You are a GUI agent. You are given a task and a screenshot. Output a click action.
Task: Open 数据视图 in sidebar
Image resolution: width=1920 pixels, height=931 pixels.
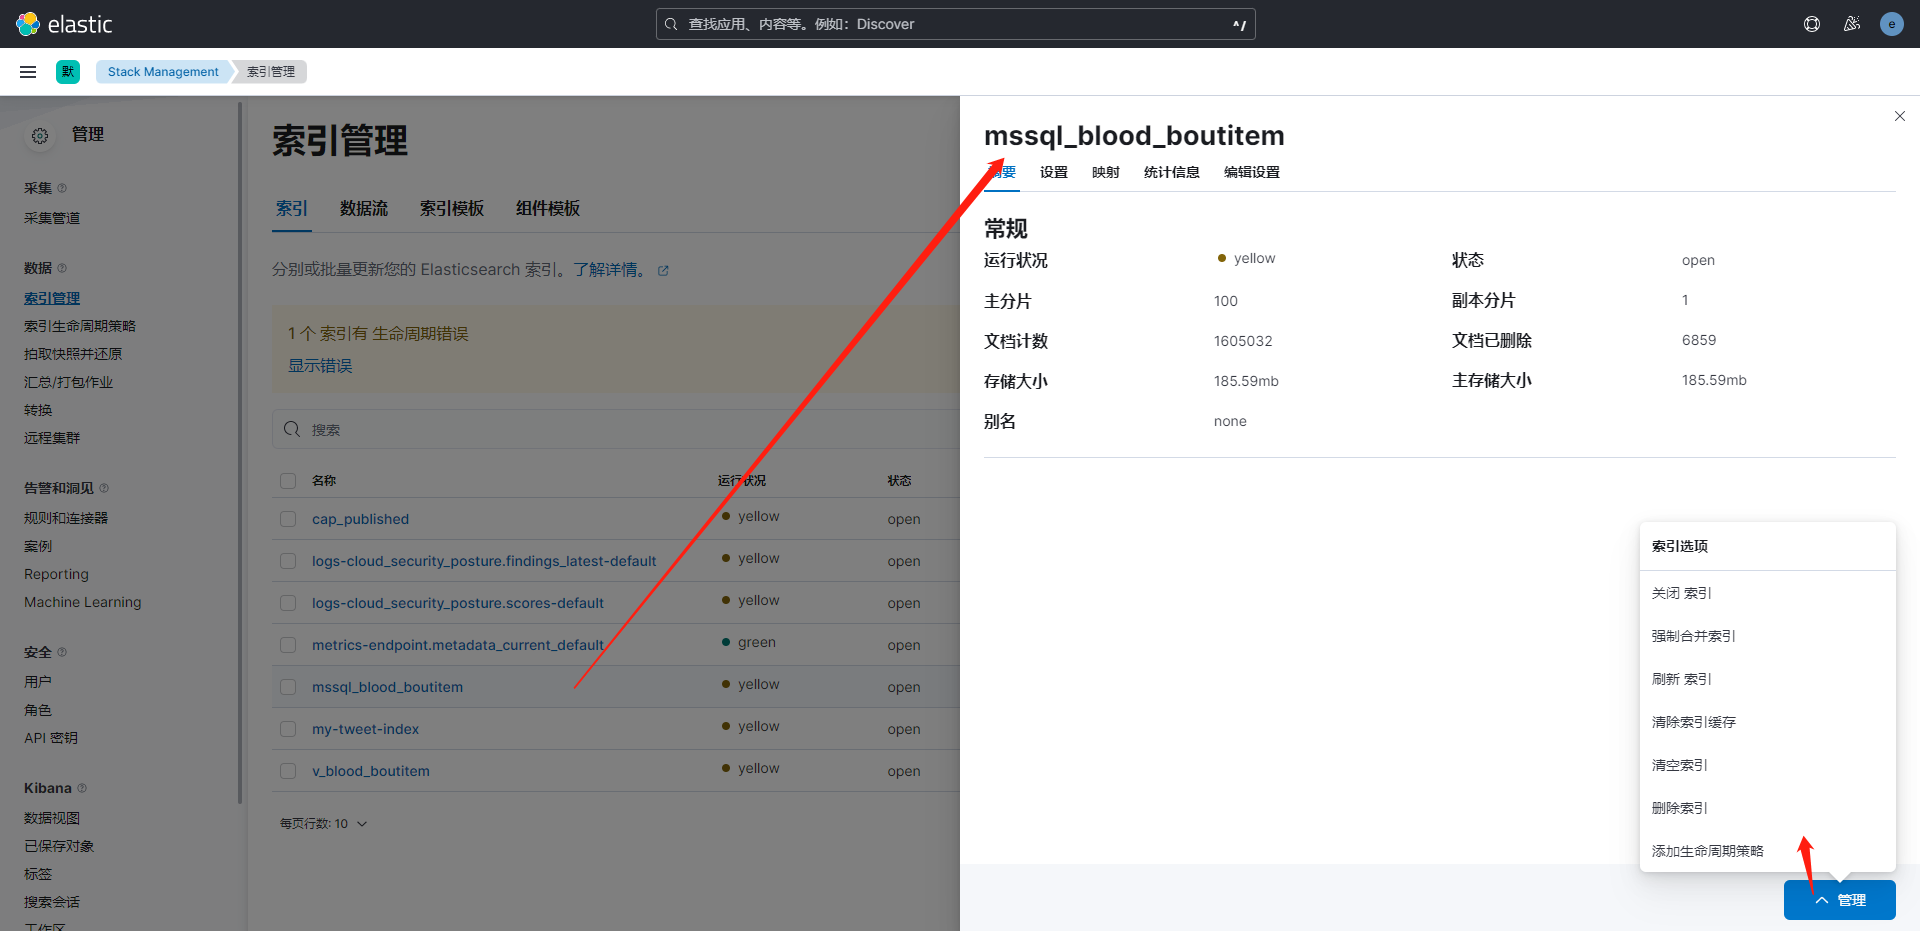click(x=52, y=818)
